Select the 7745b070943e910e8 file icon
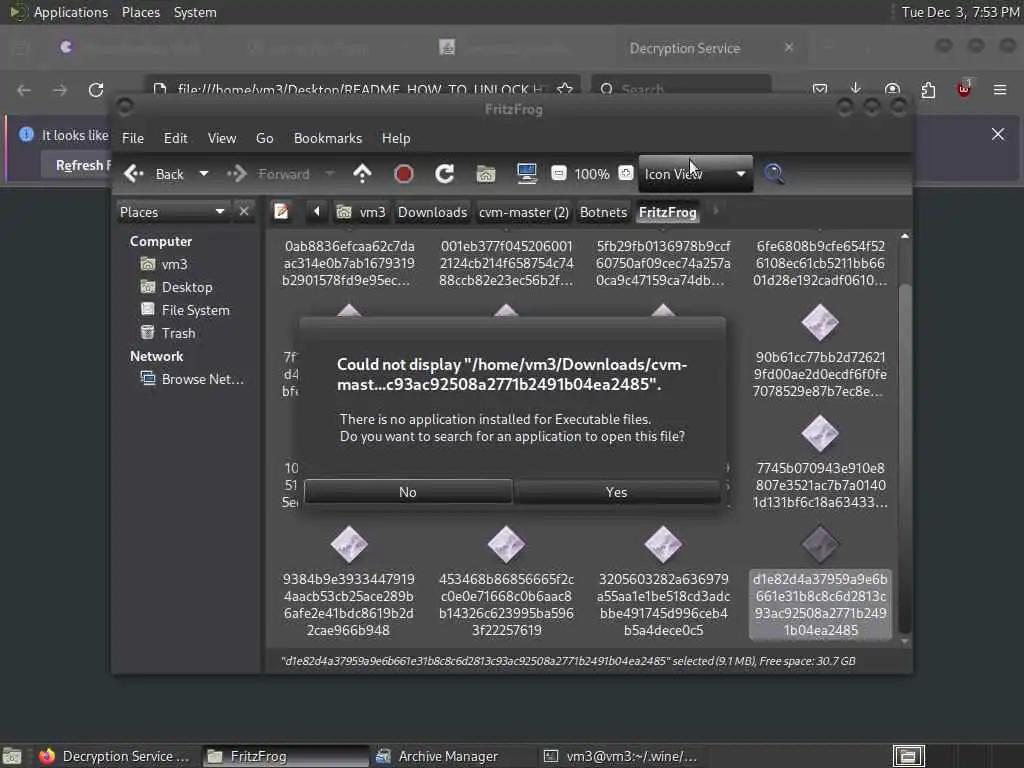 click(820, 434)
